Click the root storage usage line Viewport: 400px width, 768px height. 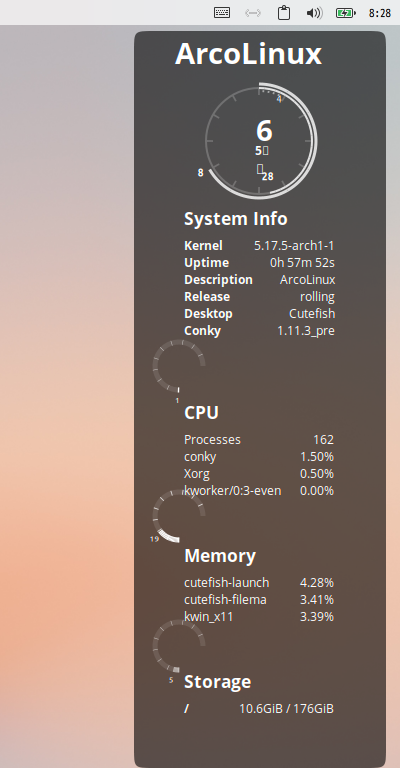click(x=259, y=709)
